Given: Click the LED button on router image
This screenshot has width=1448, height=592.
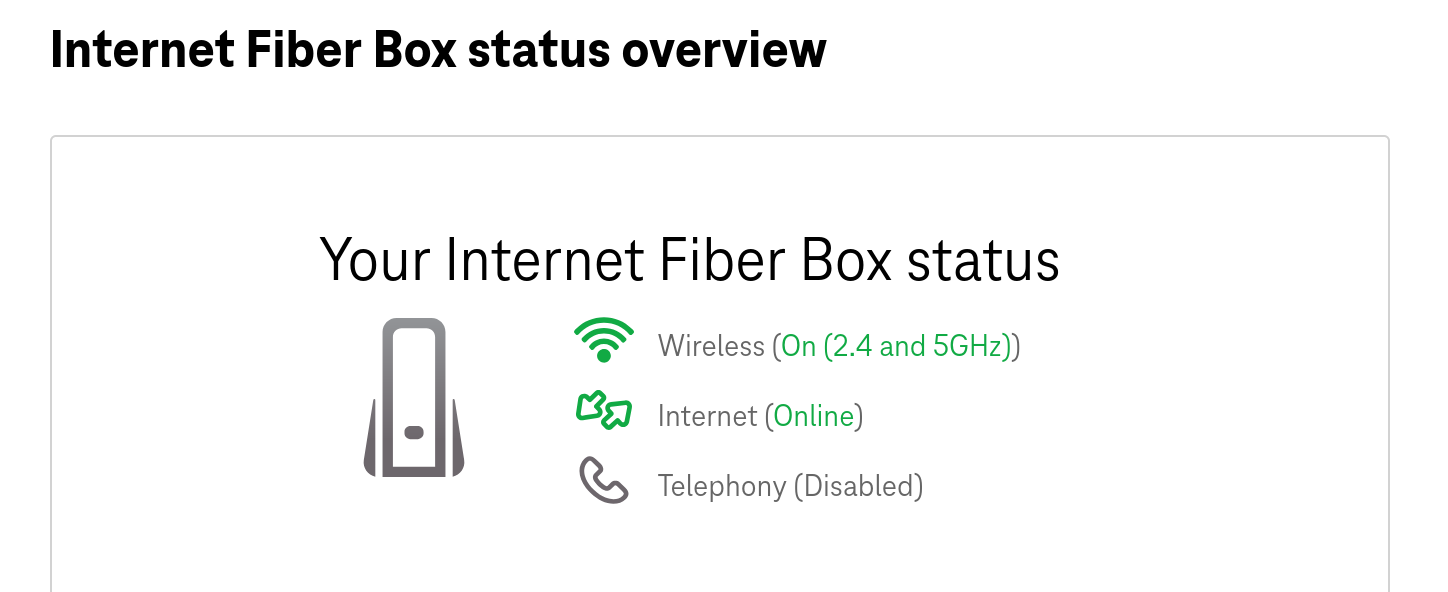Looking at the screenshot, I should tap(414, 433).
